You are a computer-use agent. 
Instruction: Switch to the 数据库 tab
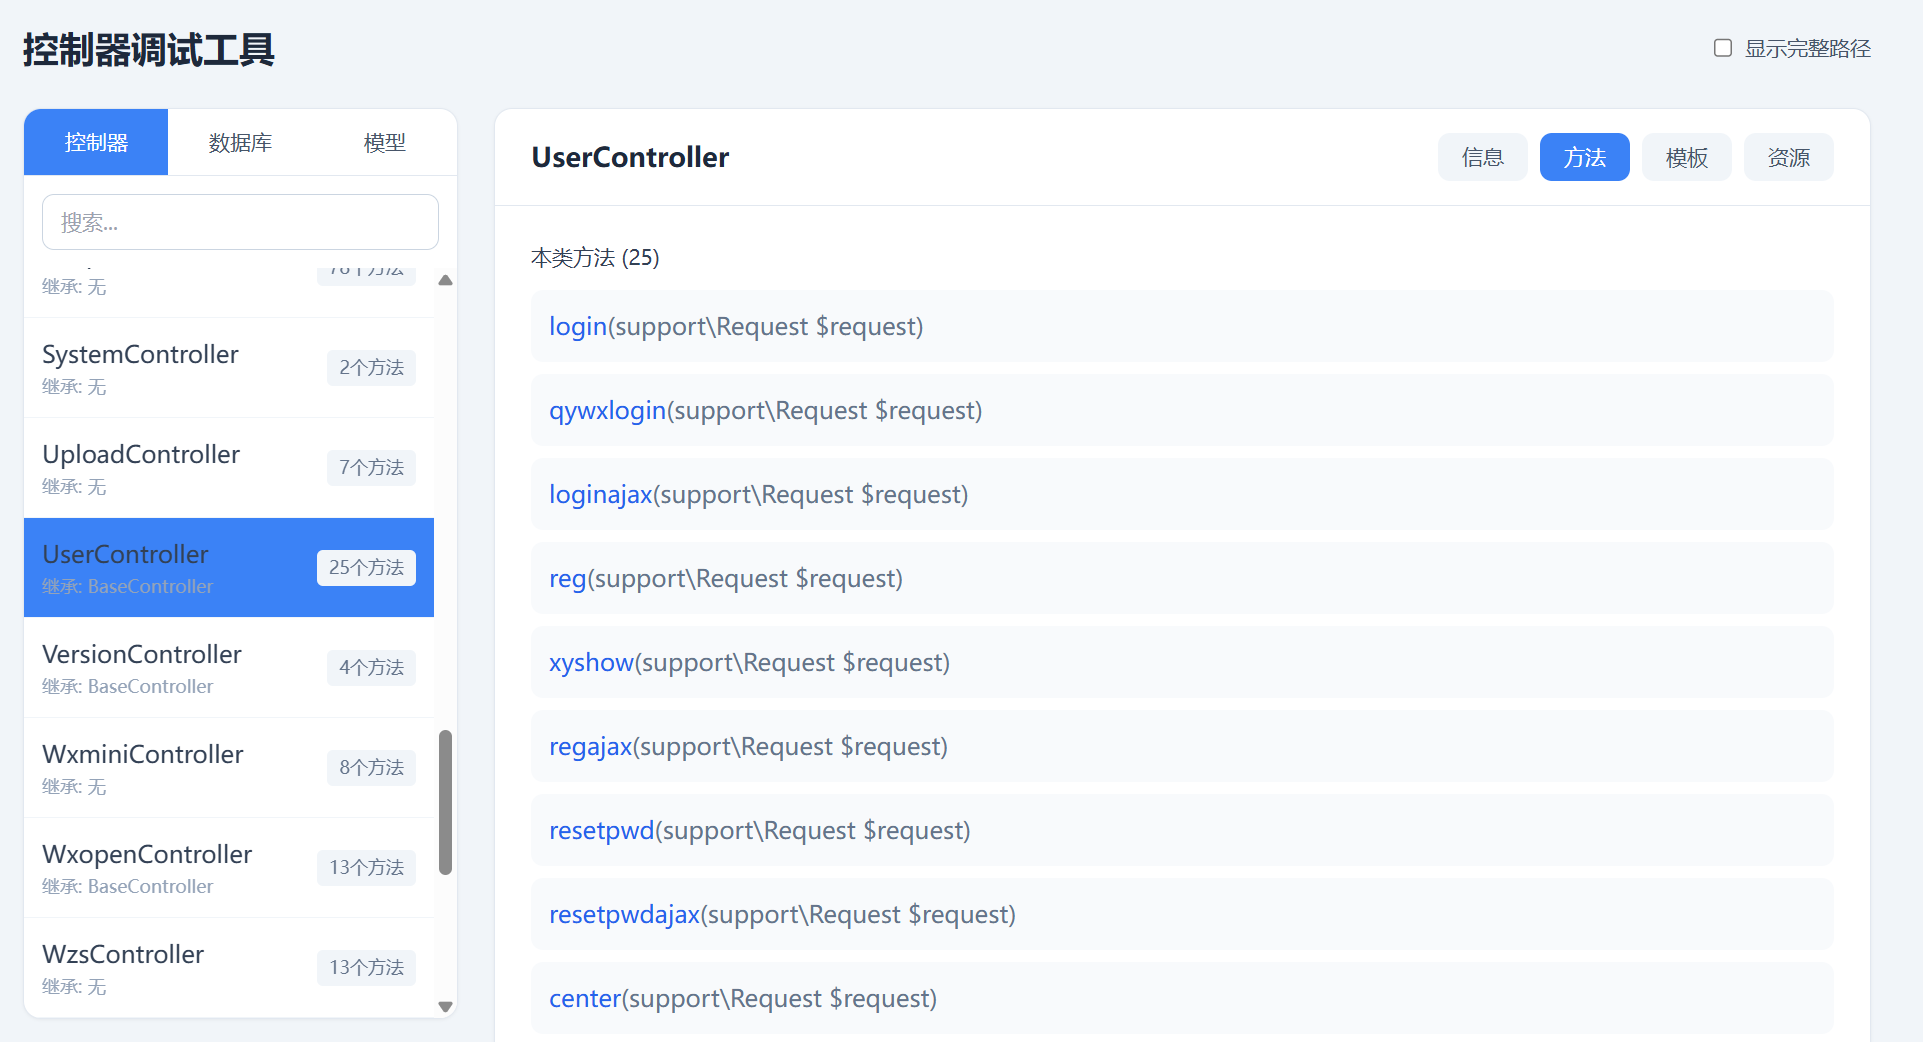[x=240, y=143]
